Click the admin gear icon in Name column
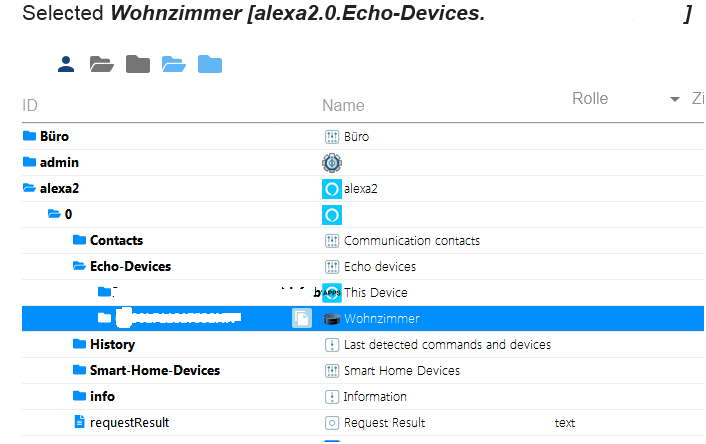Viewport: 706px width, 444px height. point(332,162)
